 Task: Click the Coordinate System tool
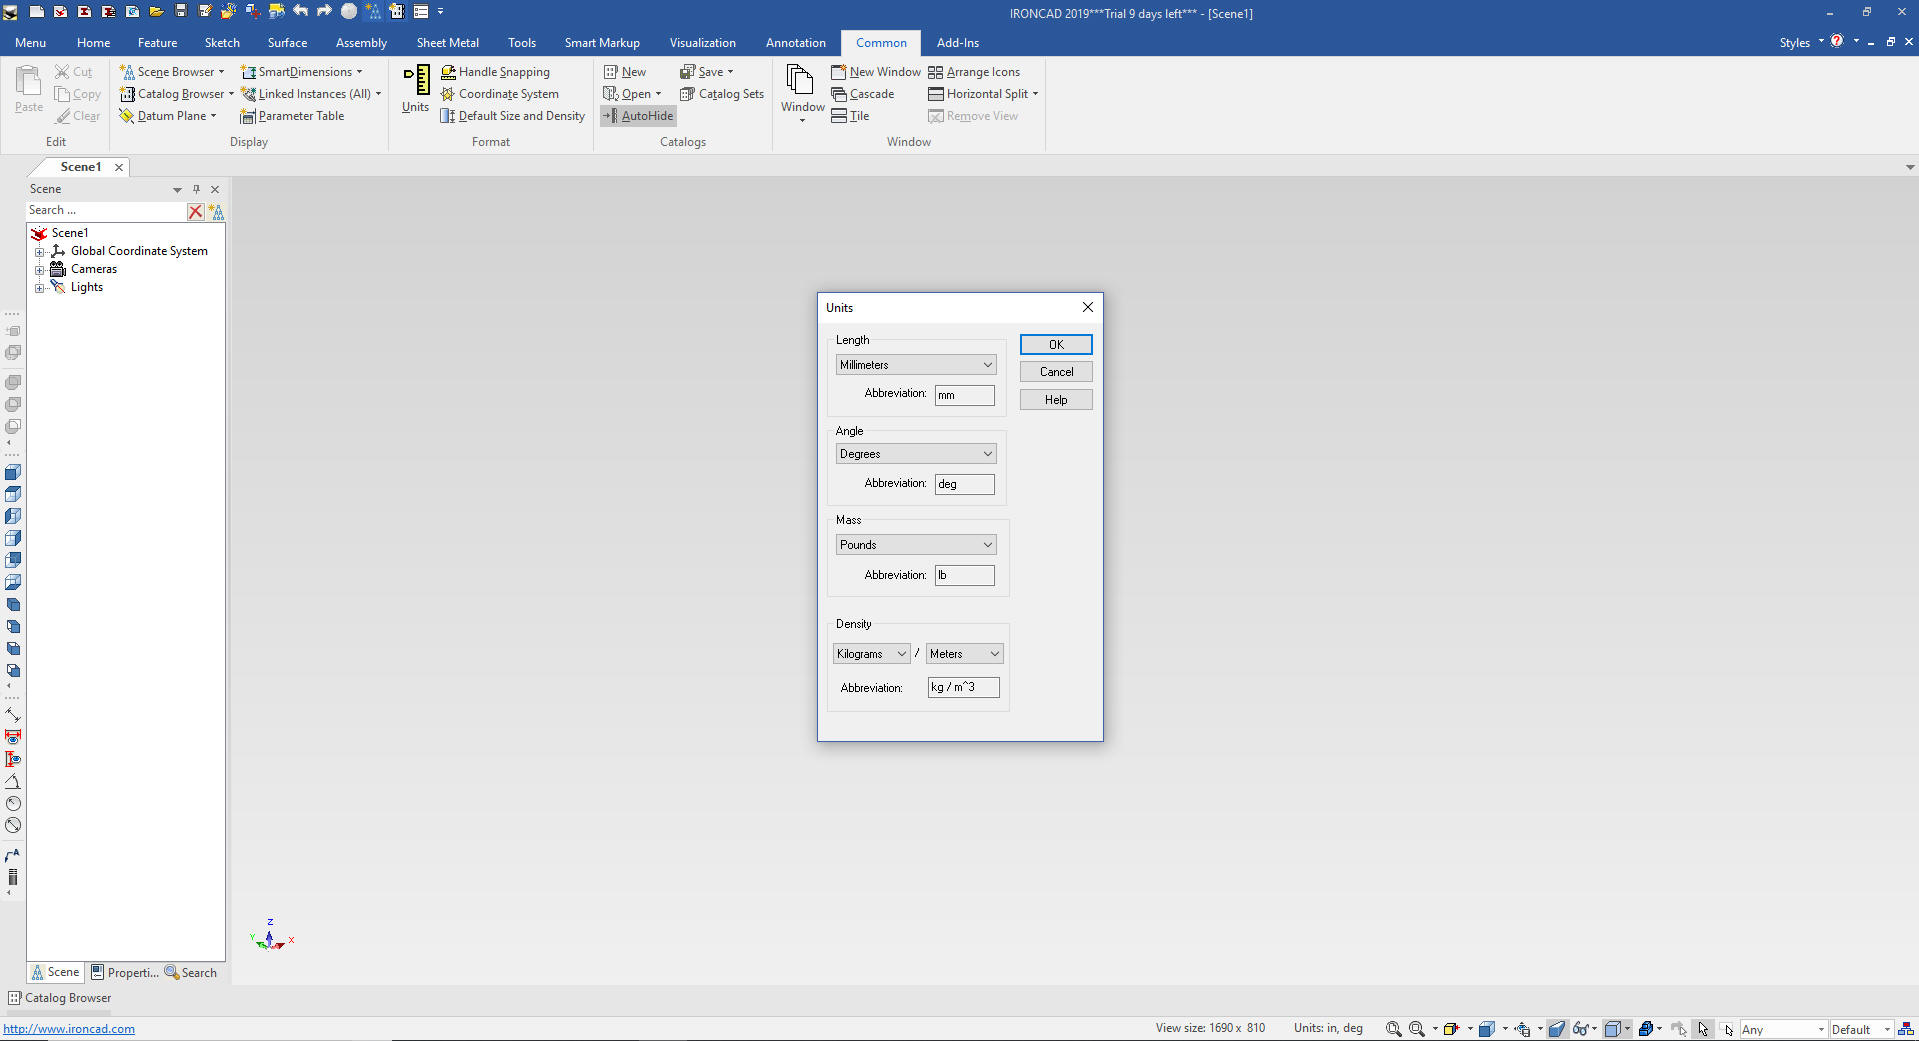coord(449,94)
